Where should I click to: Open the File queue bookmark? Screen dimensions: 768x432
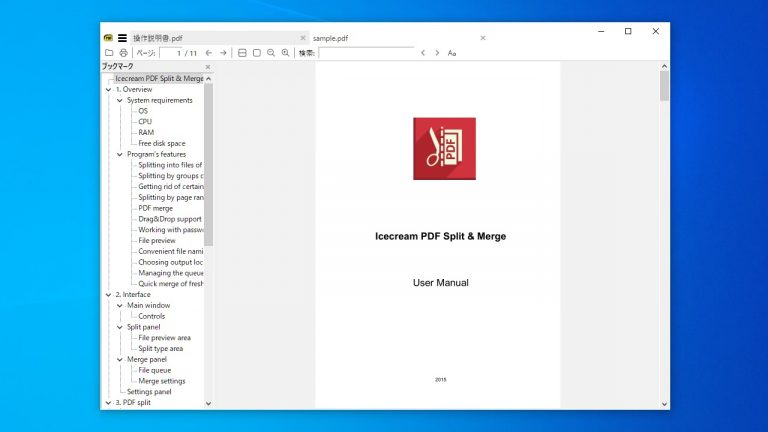point(154,370)
